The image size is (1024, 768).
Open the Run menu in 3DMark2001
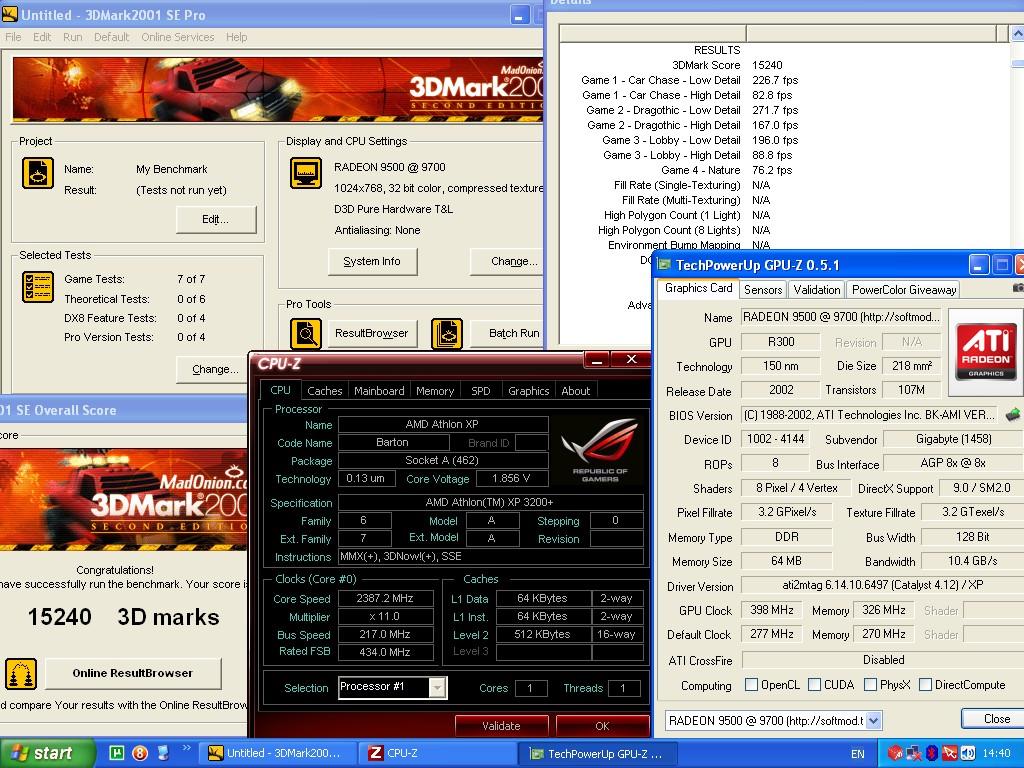(72, 37)
